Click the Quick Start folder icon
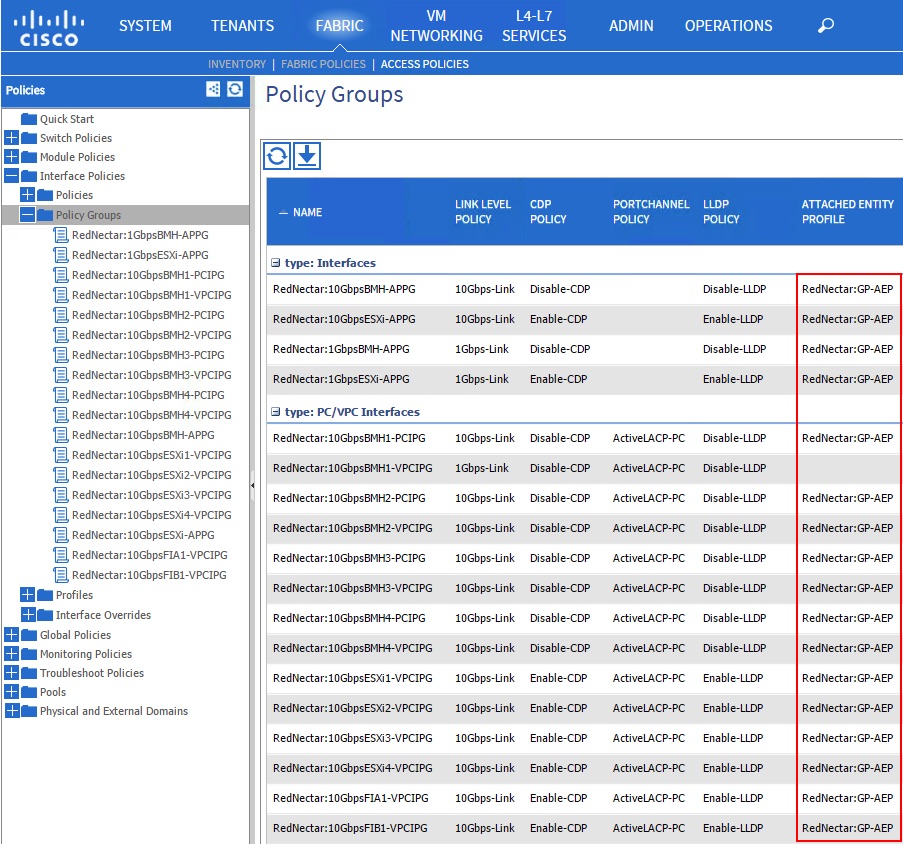 pos(29,119)
